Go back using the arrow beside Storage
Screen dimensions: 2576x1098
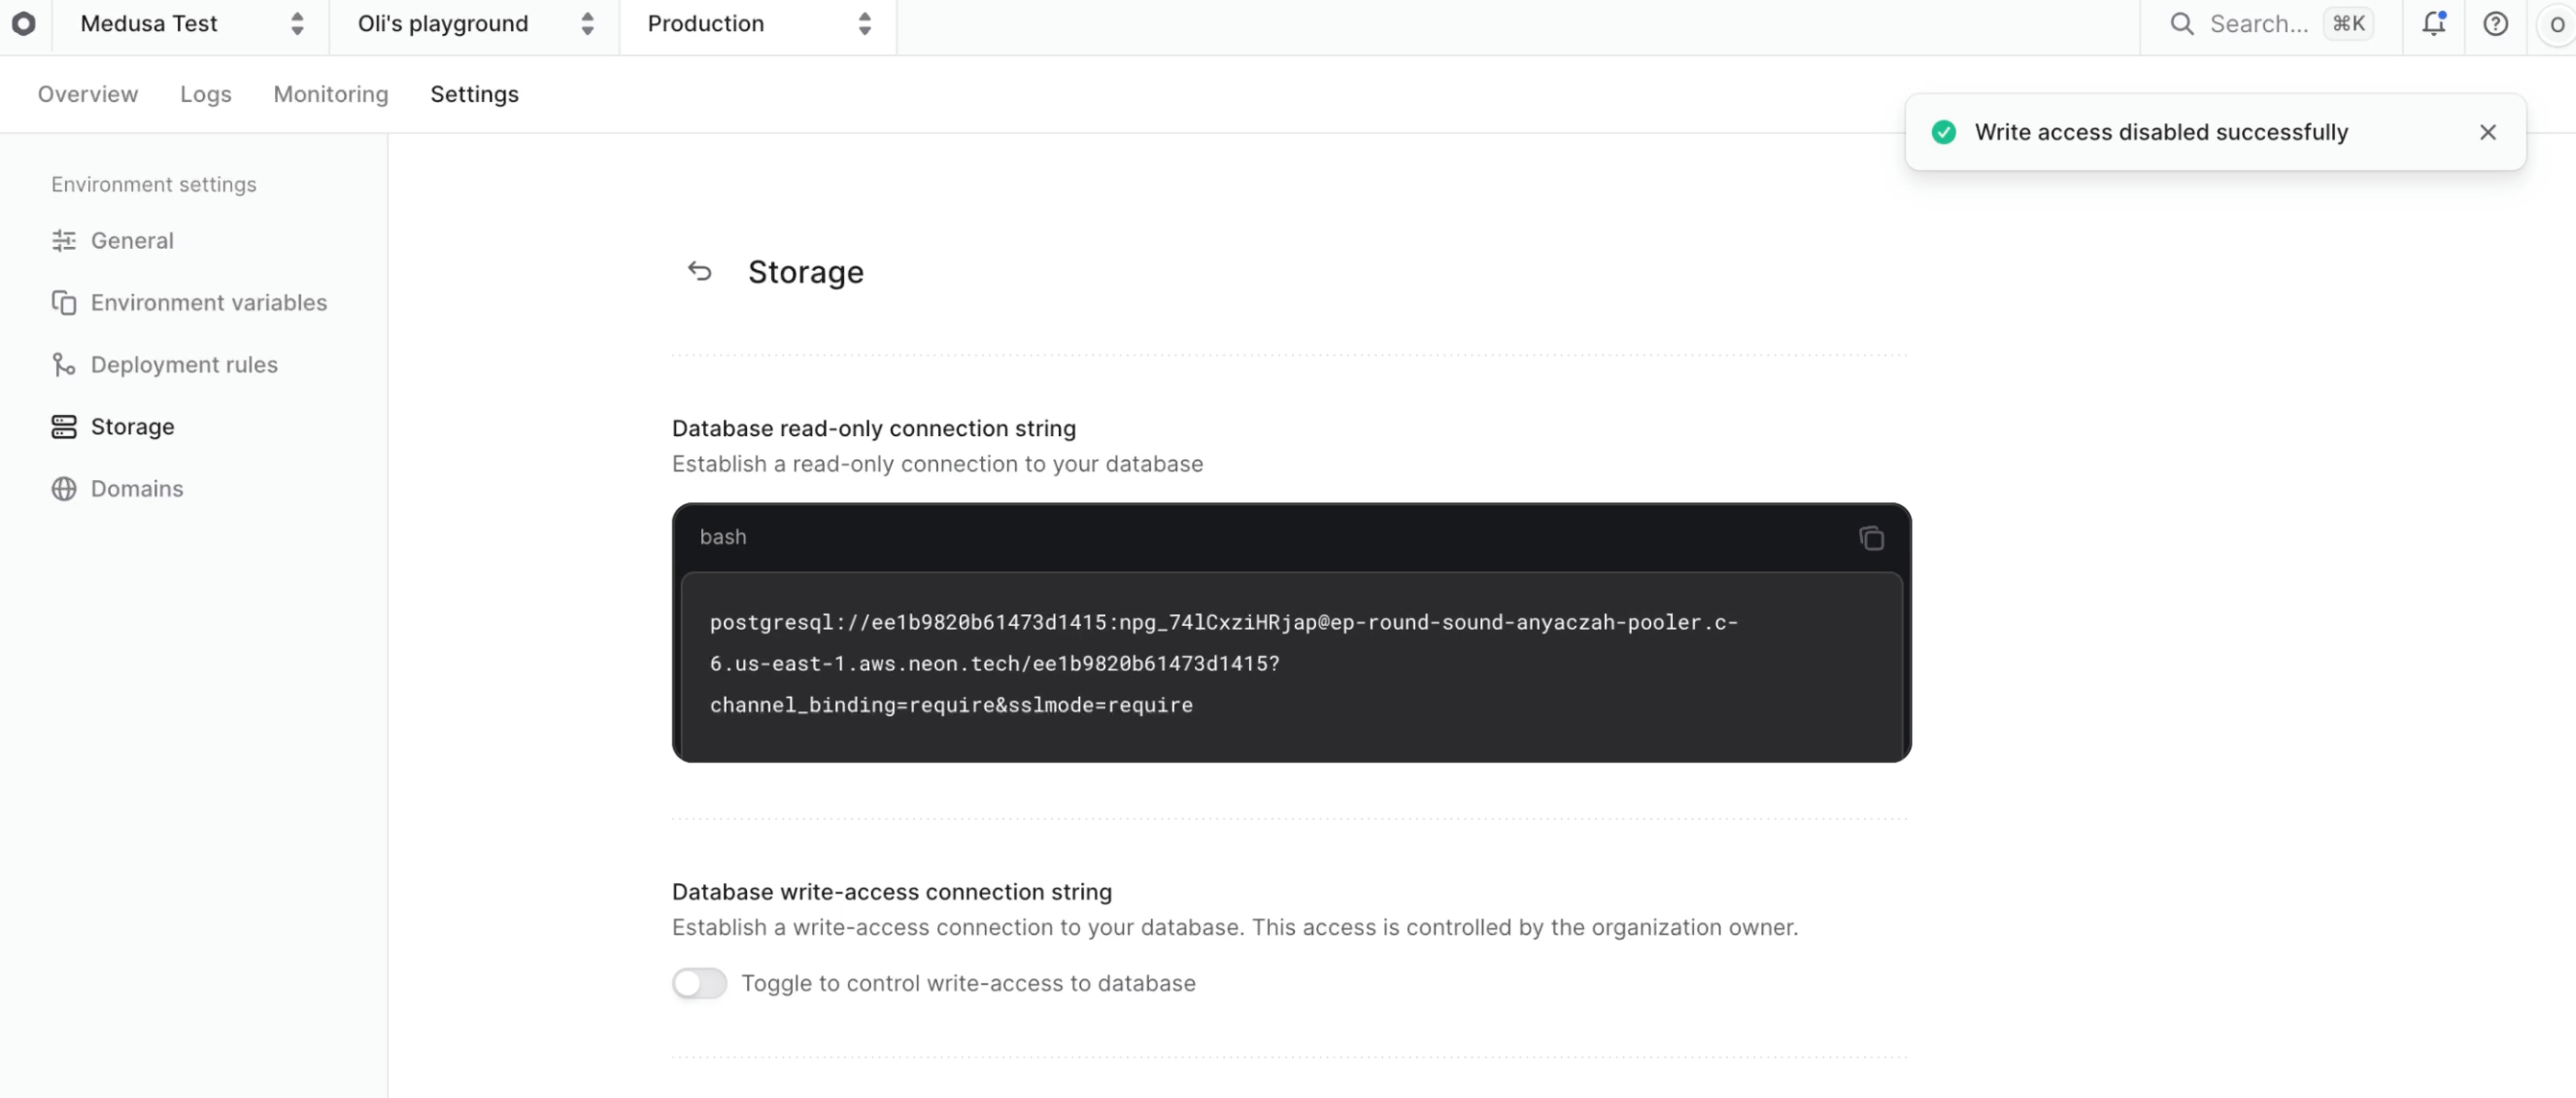click(699, 271)
